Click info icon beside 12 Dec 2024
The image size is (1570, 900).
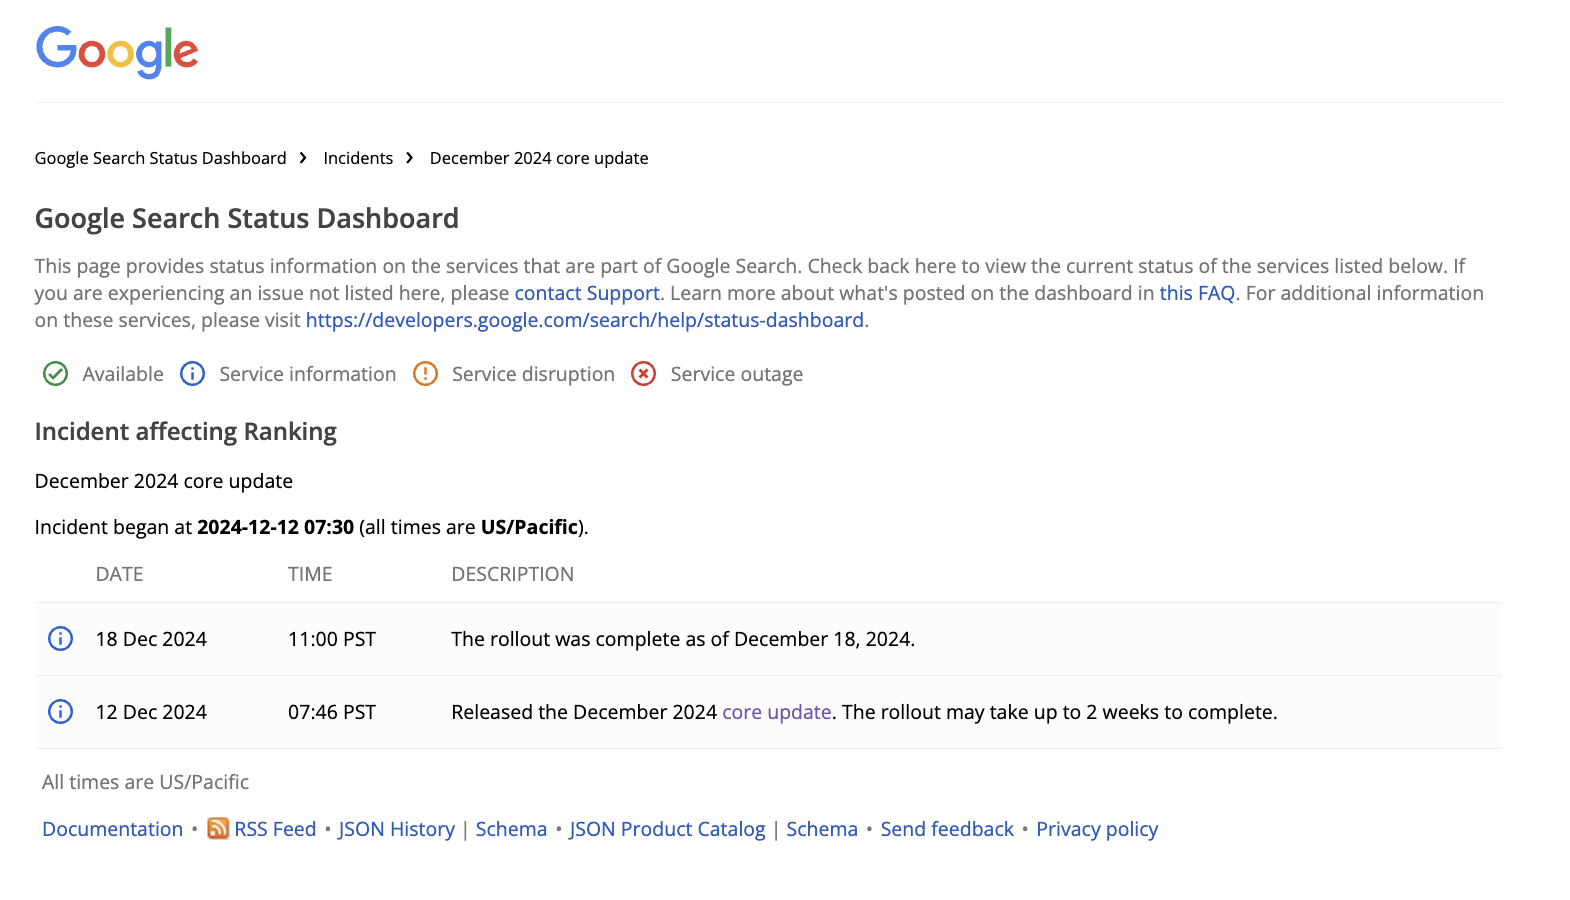coord(61,712)
